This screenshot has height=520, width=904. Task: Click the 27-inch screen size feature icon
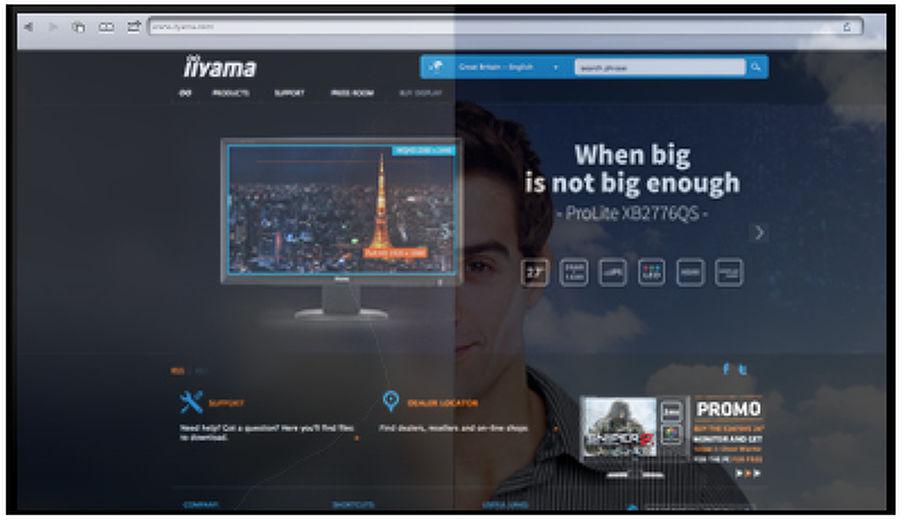[x=536, y=272]
